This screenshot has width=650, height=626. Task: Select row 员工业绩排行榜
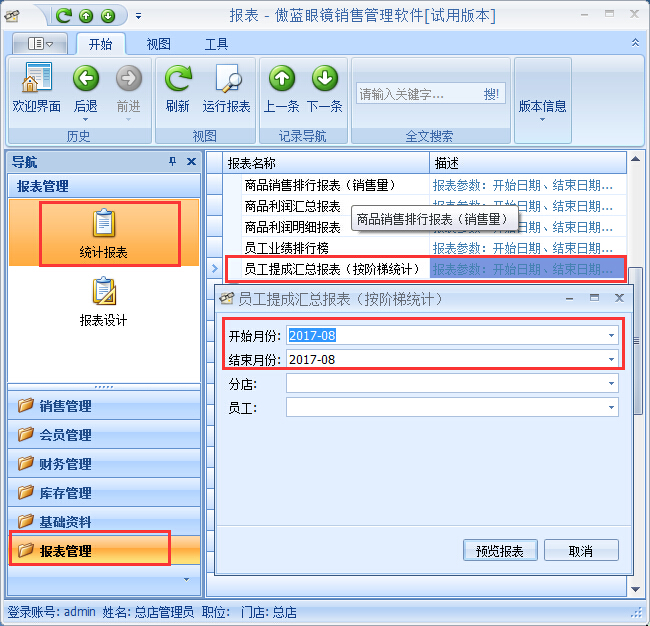(424, 248)
